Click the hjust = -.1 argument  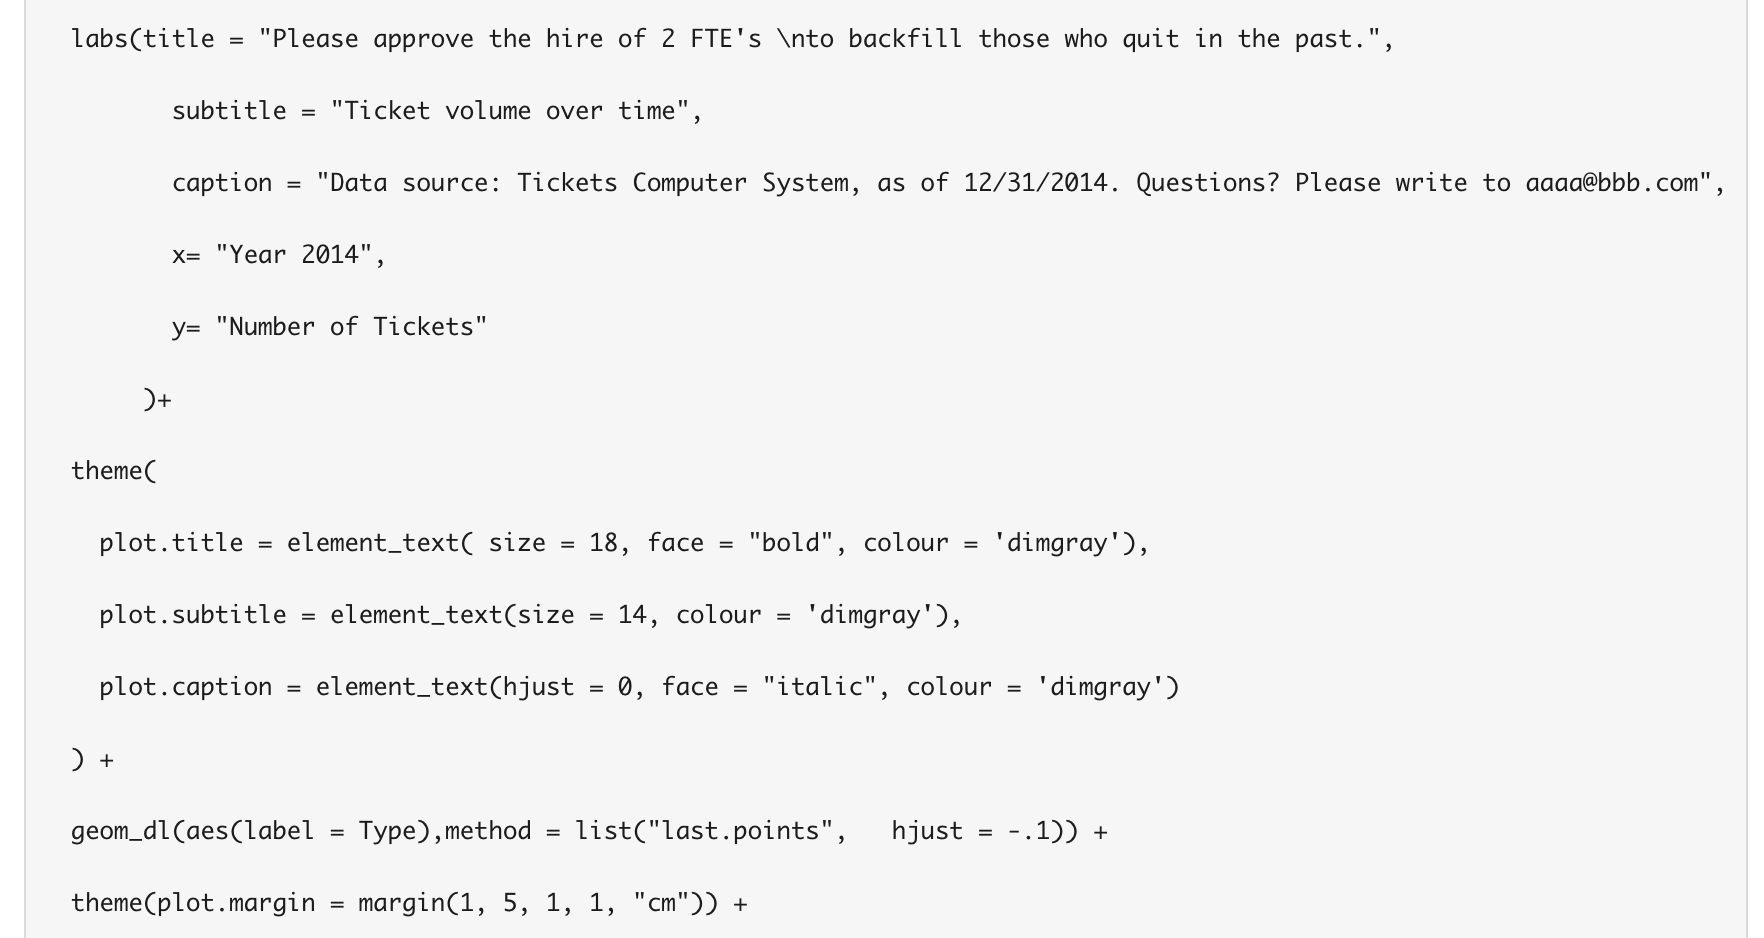[970, 831]
